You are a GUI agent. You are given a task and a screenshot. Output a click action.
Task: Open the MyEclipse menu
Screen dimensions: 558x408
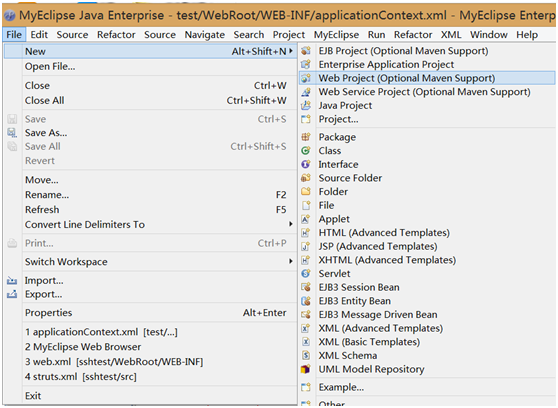click(x=336, y=35)
